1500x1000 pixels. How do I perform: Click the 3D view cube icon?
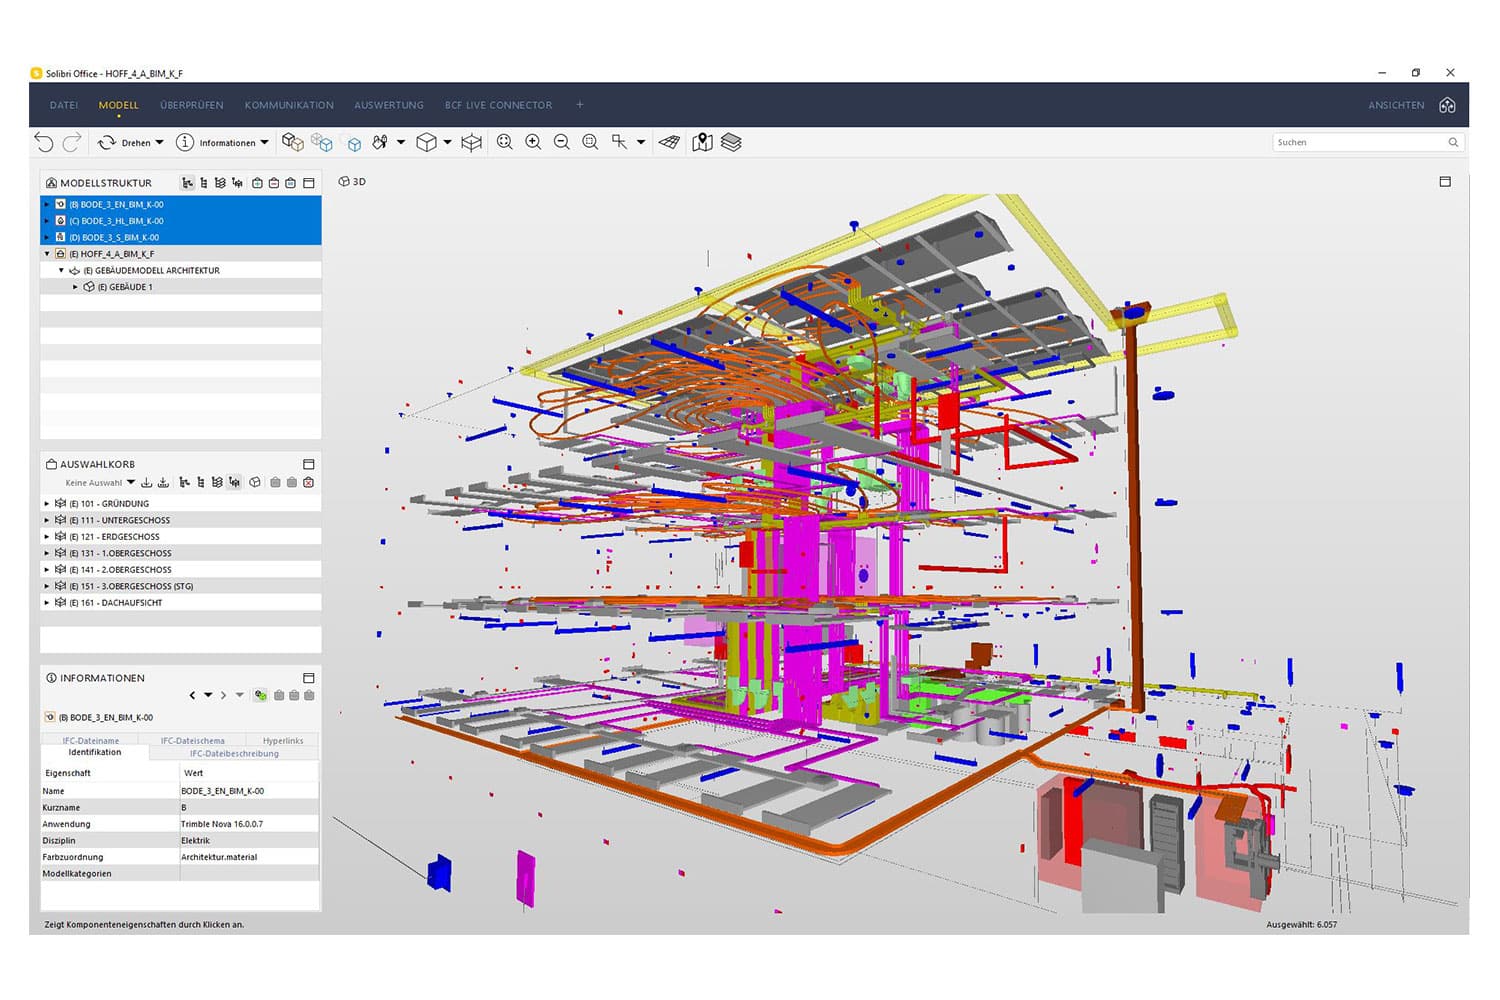click(426, 142)
